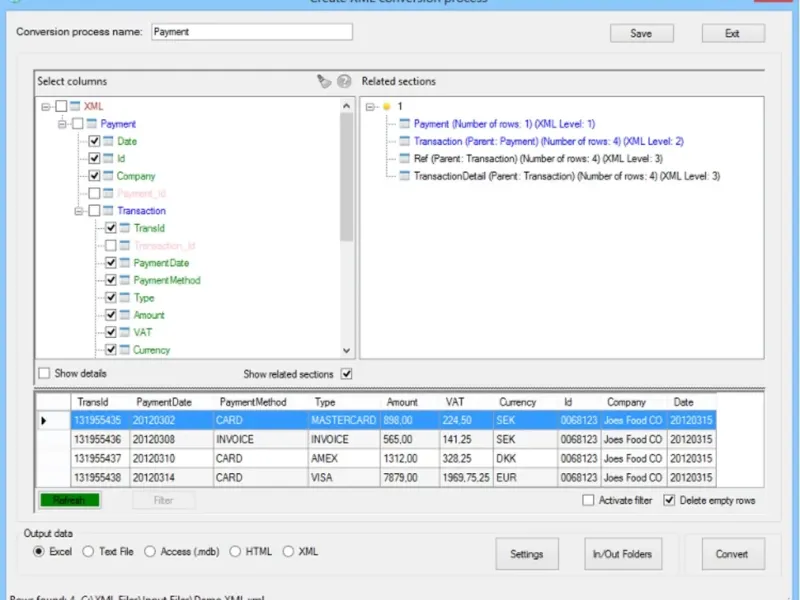The image size is (800, 600).
Task: Click the Conversion process name field
Action: click(250, 32)
